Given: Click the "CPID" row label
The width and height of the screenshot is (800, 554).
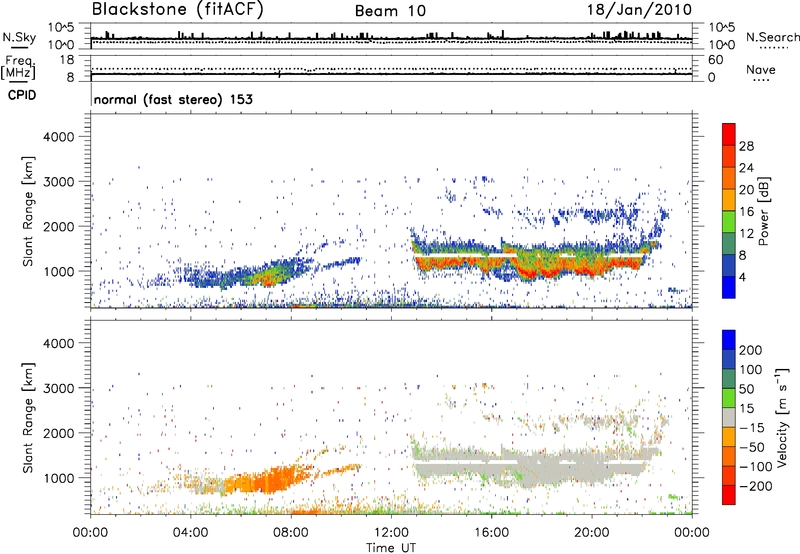Looking at the screenshot, I should (22, 95).
